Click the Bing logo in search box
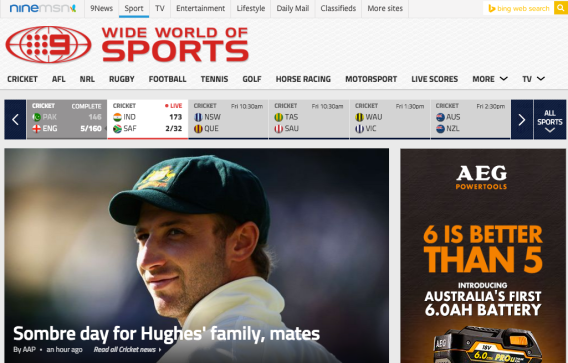 [492, 8]
